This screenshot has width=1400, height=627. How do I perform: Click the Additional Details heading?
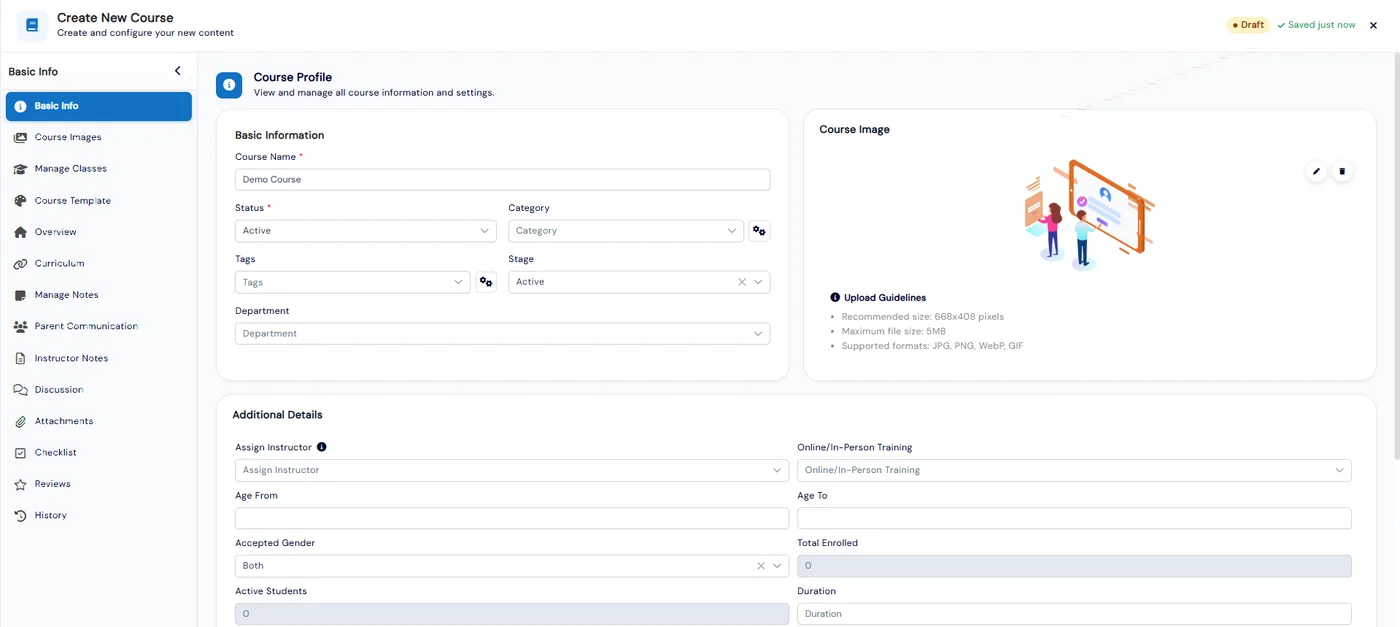click(277, 415)
